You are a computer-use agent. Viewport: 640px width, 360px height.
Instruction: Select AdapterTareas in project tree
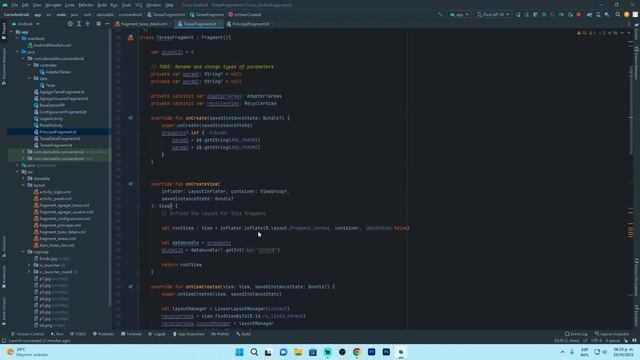coord(58,72)
